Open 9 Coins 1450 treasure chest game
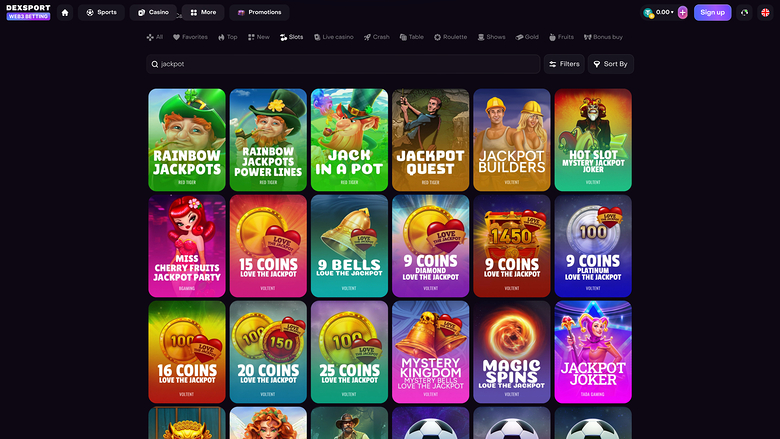The height and width of the screenshot is (439, 780). point(512,246)
